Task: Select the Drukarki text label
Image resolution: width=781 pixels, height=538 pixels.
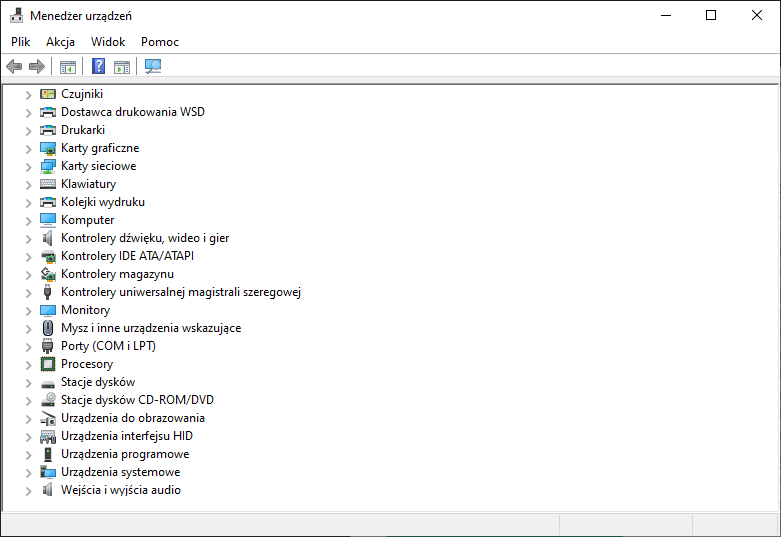Action: pyautogui.click(x=83, y=130)
